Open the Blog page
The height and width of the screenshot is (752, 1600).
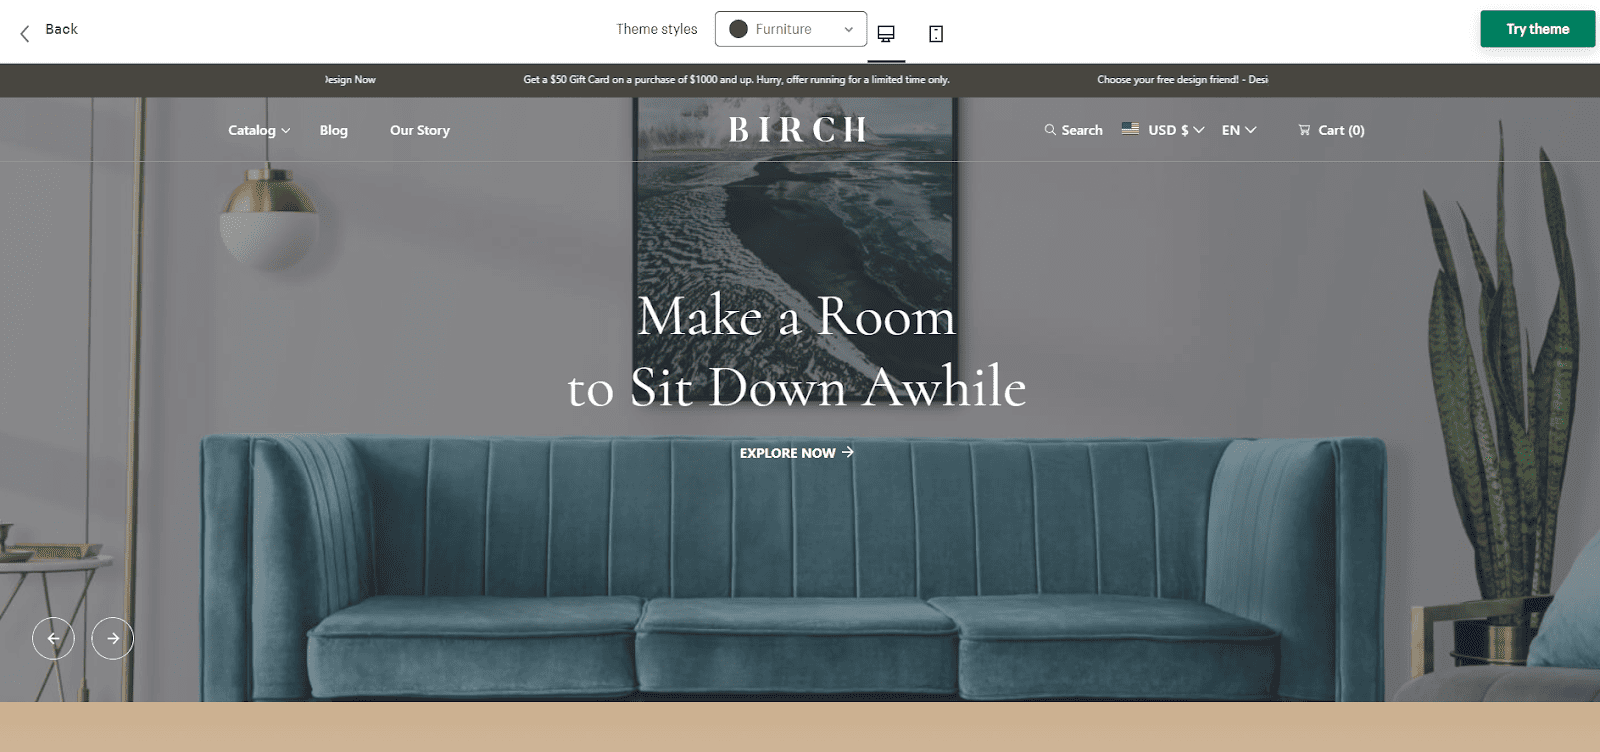point(334,130)
